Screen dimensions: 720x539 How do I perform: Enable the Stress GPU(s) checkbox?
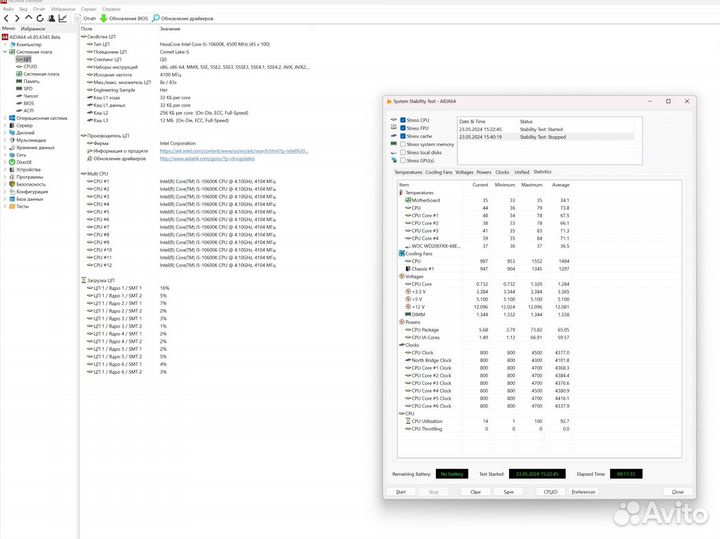tap(403, 160)
